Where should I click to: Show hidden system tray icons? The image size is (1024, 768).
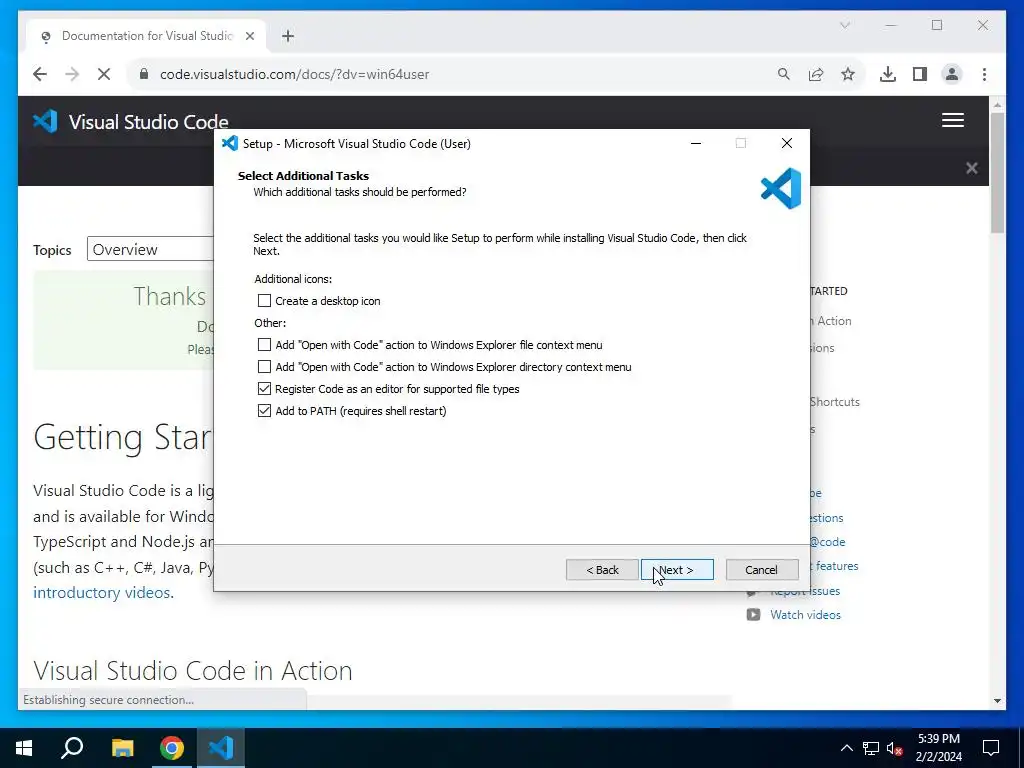click(x=846, y=748)
